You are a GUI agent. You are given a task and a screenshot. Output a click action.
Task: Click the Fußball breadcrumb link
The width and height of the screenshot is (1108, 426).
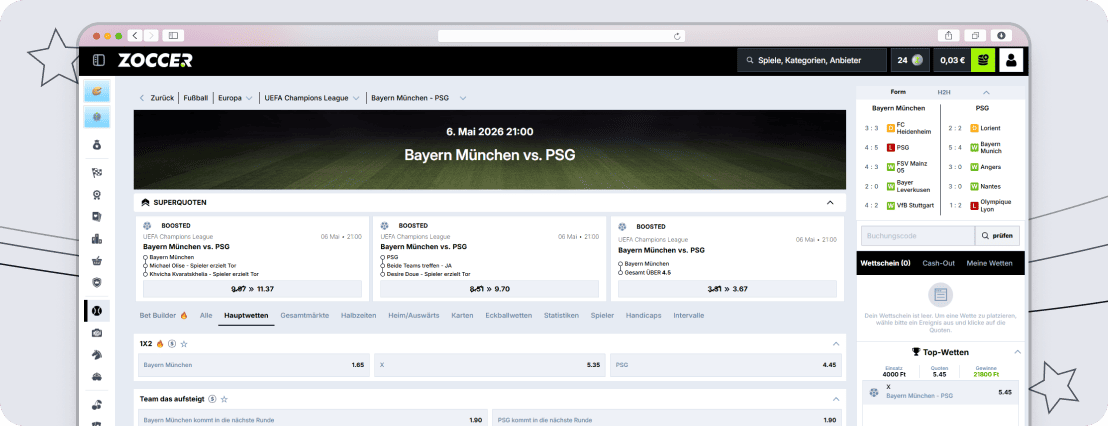click(196, 98)
